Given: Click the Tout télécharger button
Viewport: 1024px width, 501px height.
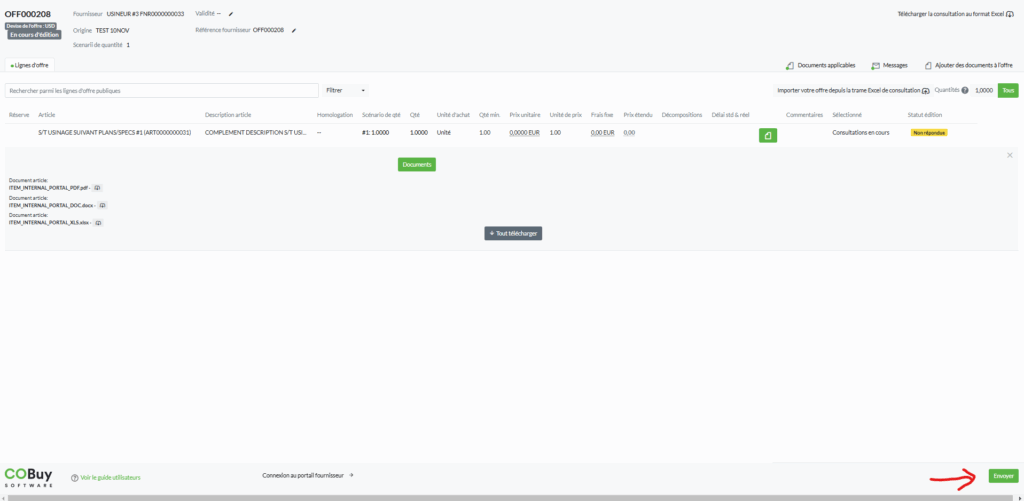Looking at the screenshot, I should click(513, 233).
